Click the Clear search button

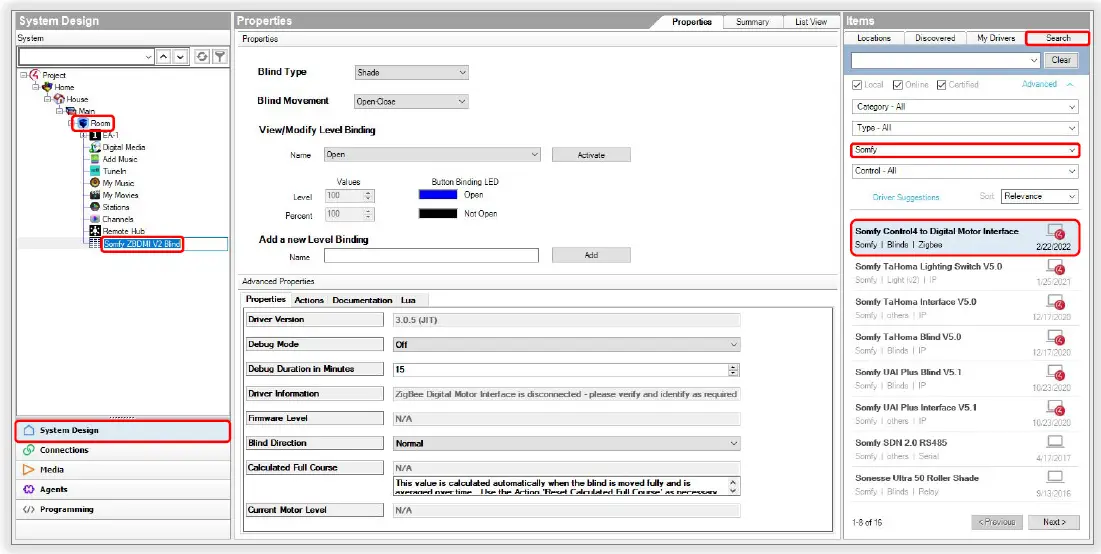[1061, 60]
